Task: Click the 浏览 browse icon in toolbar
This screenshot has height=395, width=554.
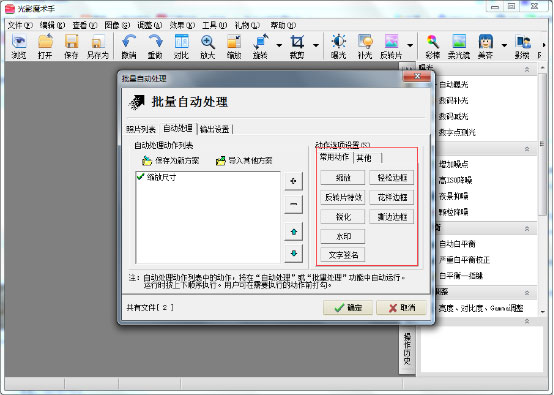Action: (x=19, y=42)
